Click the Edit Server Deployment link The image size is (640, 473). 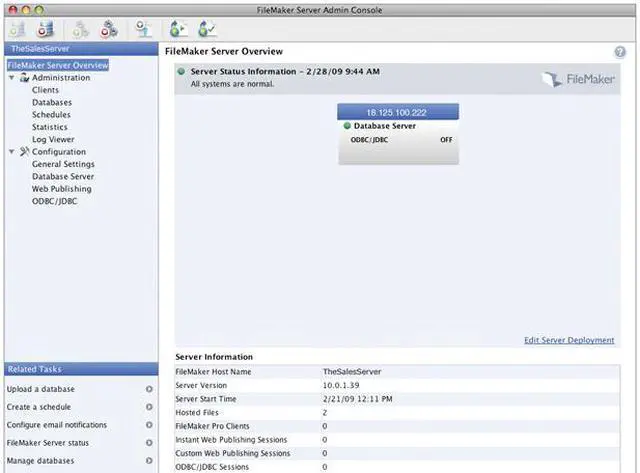(x=569, y=340)
